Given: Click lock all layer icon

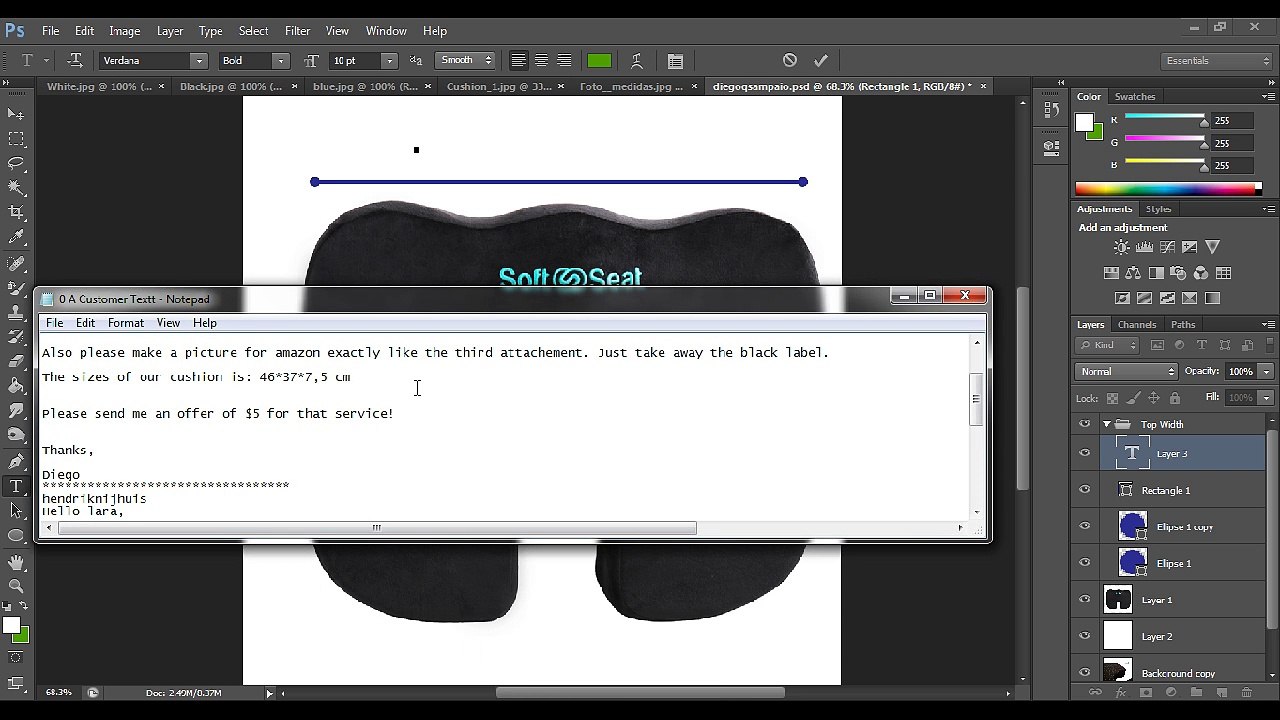Looking at the screenshot, I should [1174, 398].
